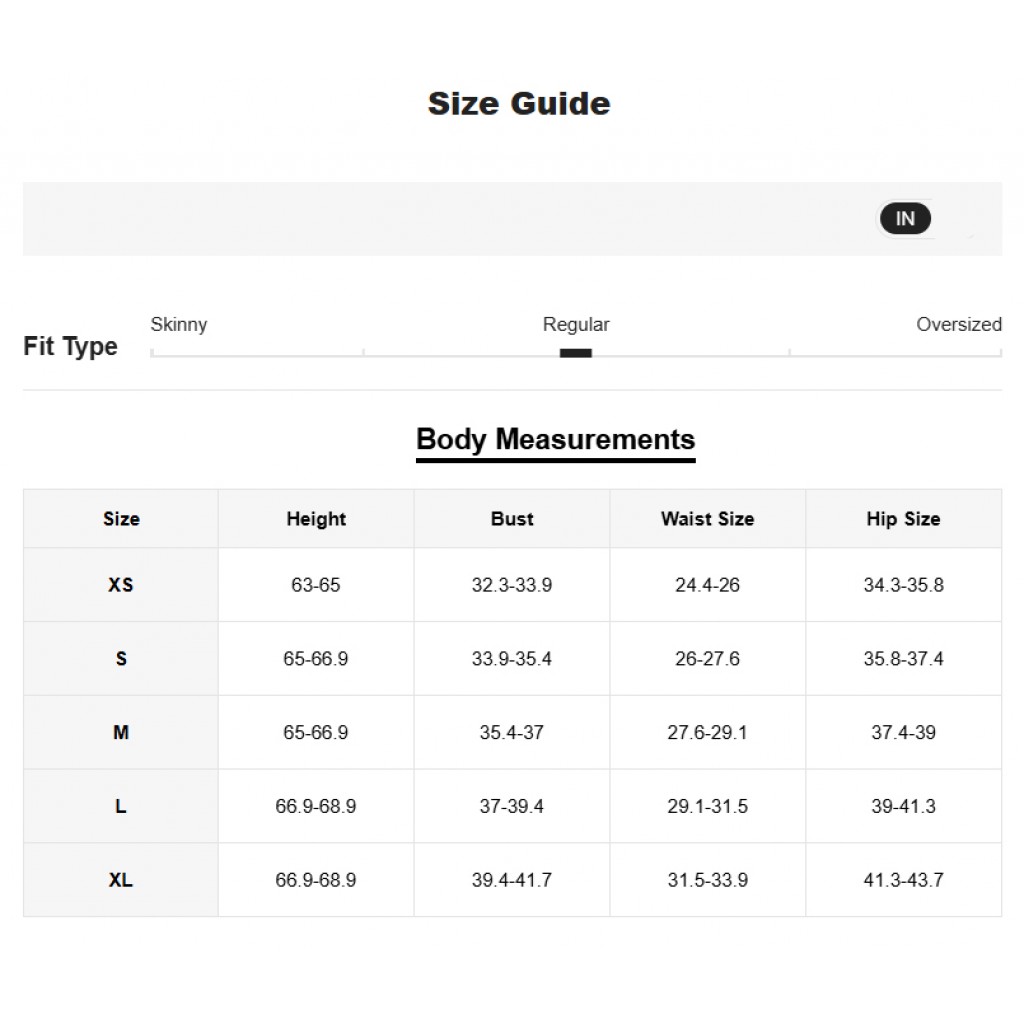1024x1024 pixels.
Task: Click the Height column header
Action: click(x=316, y=519)
